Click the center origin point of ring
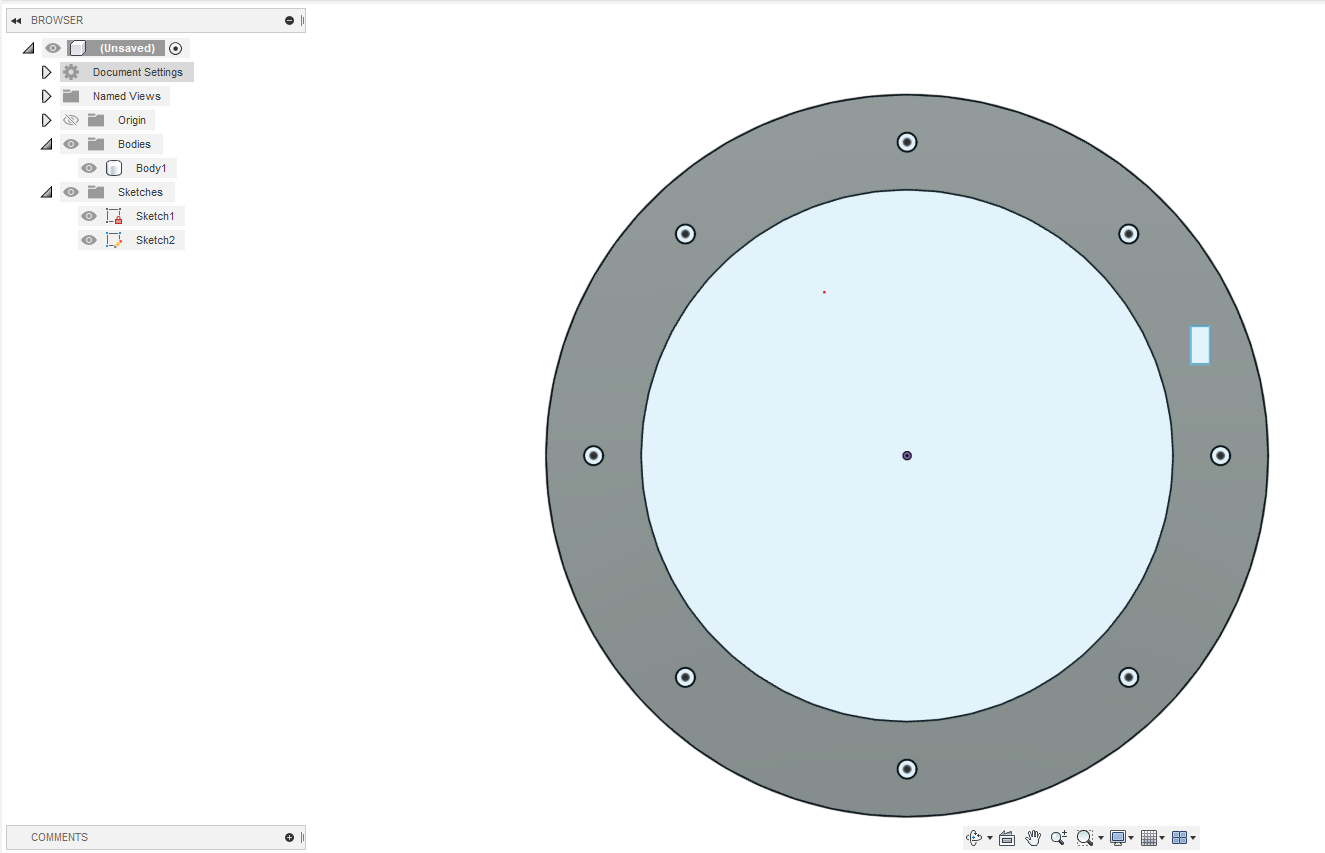 (x=907, y=455)
